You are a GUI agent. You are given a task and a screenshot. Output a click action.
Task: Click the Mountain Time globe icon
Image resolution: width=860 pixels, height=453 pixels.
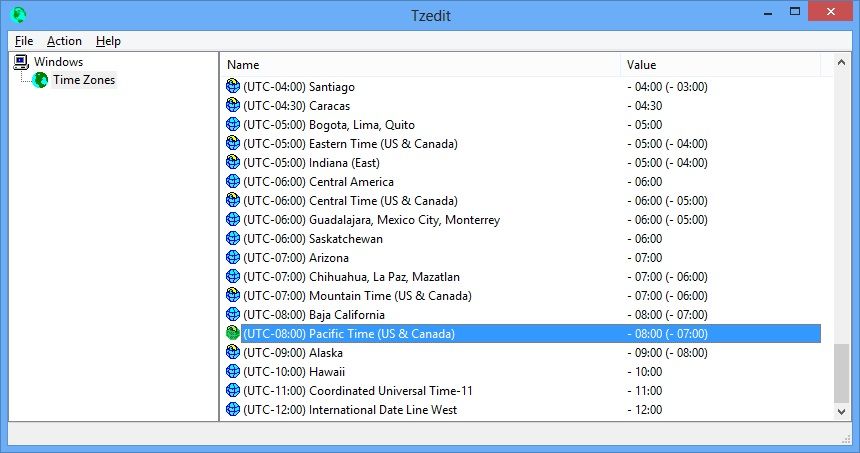233,295
